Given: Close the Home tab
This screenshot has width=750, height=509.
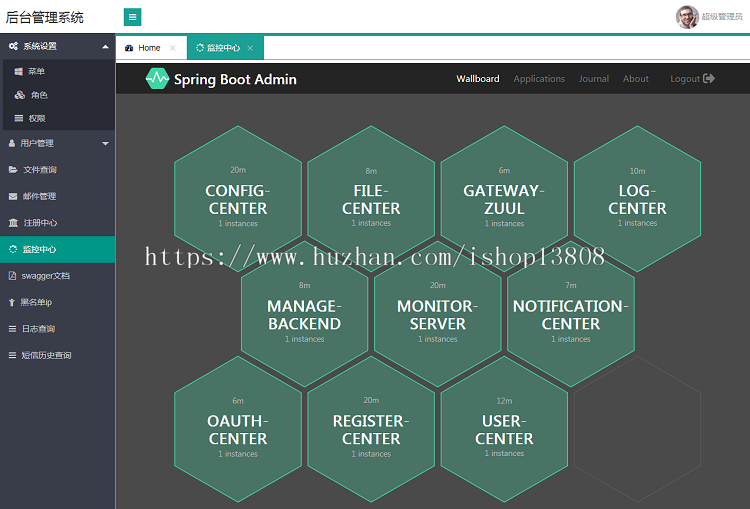Looking at the screenshot, I should [173, 48].
